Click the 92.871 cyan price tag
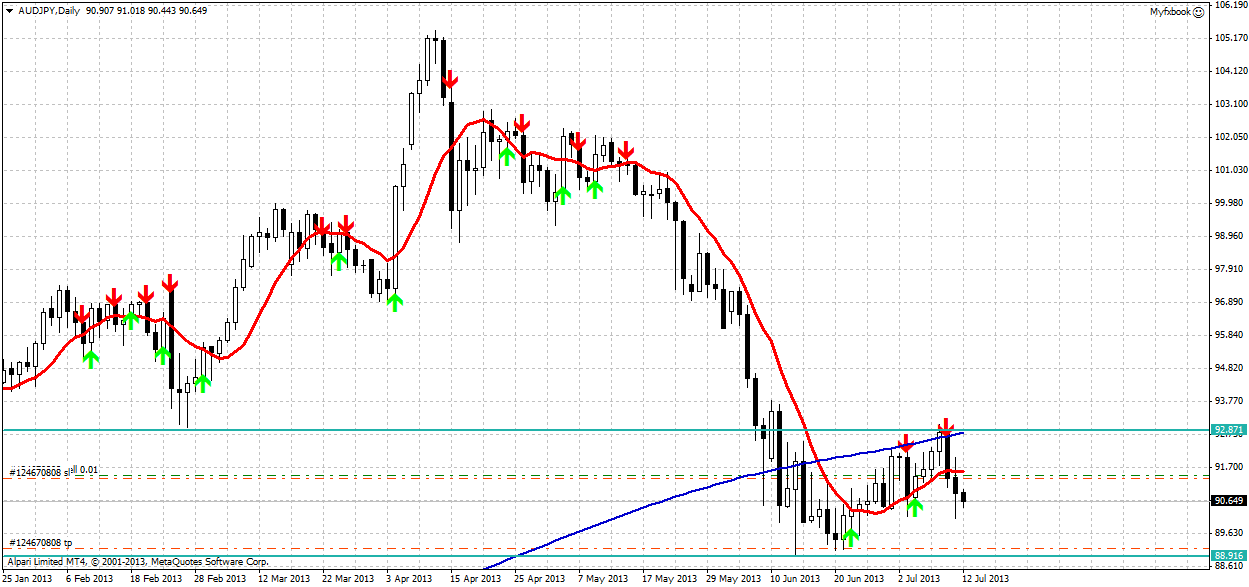The width and height of the screenshot is (1249, 587). tap(1228, 429)
